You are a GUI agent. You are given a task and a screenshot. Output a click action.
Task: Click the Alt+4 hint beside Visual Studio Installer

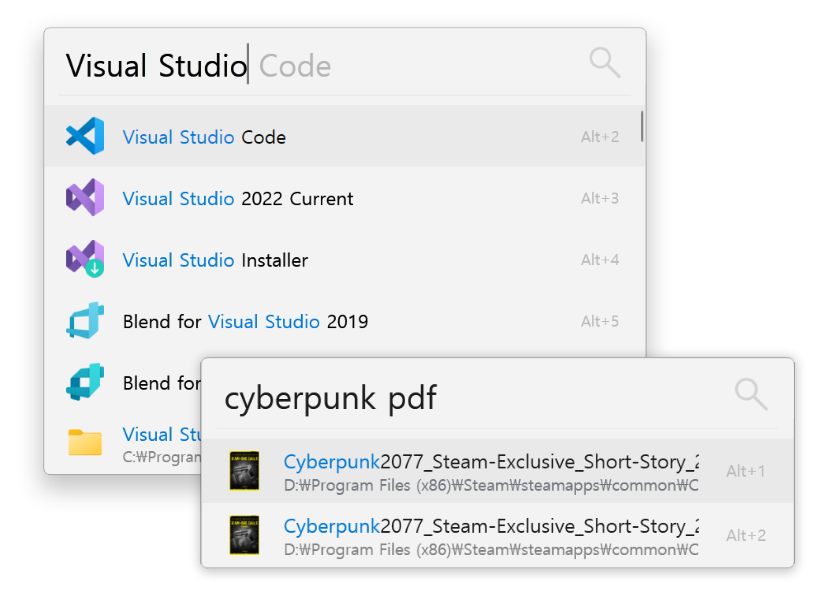coord(600,260)
